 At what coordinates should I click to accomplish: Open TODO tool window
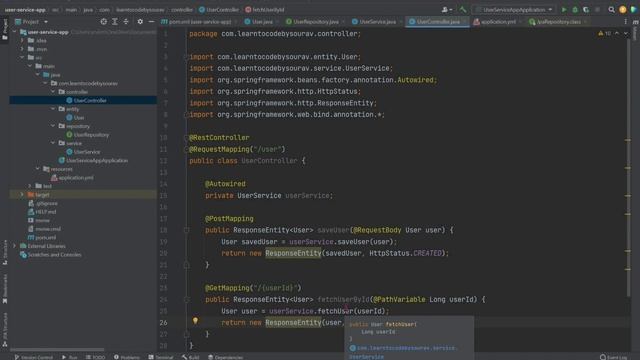[96, 357]
